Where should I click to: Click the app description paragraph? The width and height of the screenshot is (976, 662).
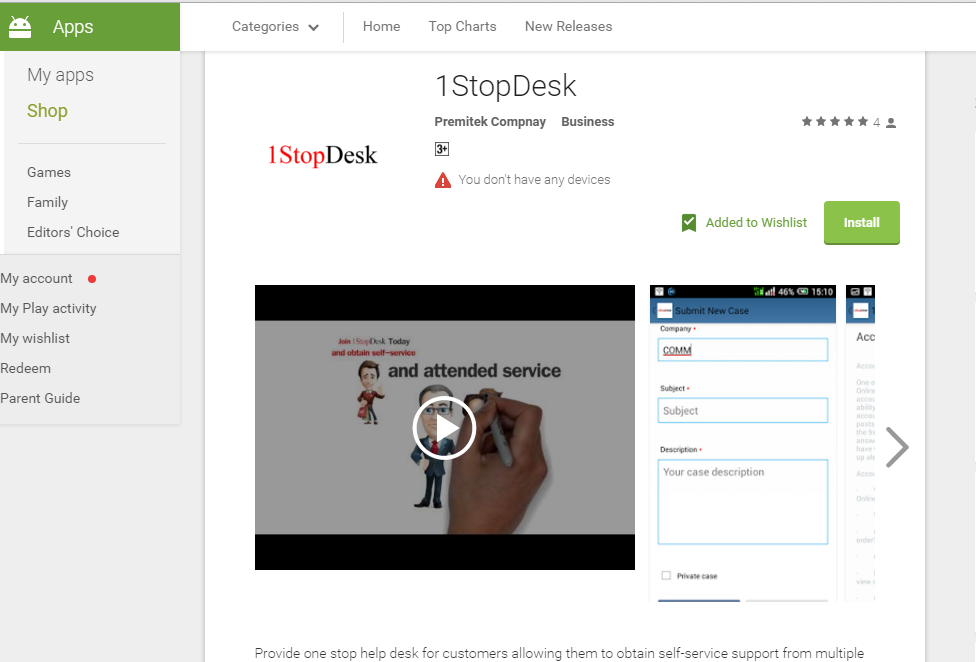coord(559,653)
